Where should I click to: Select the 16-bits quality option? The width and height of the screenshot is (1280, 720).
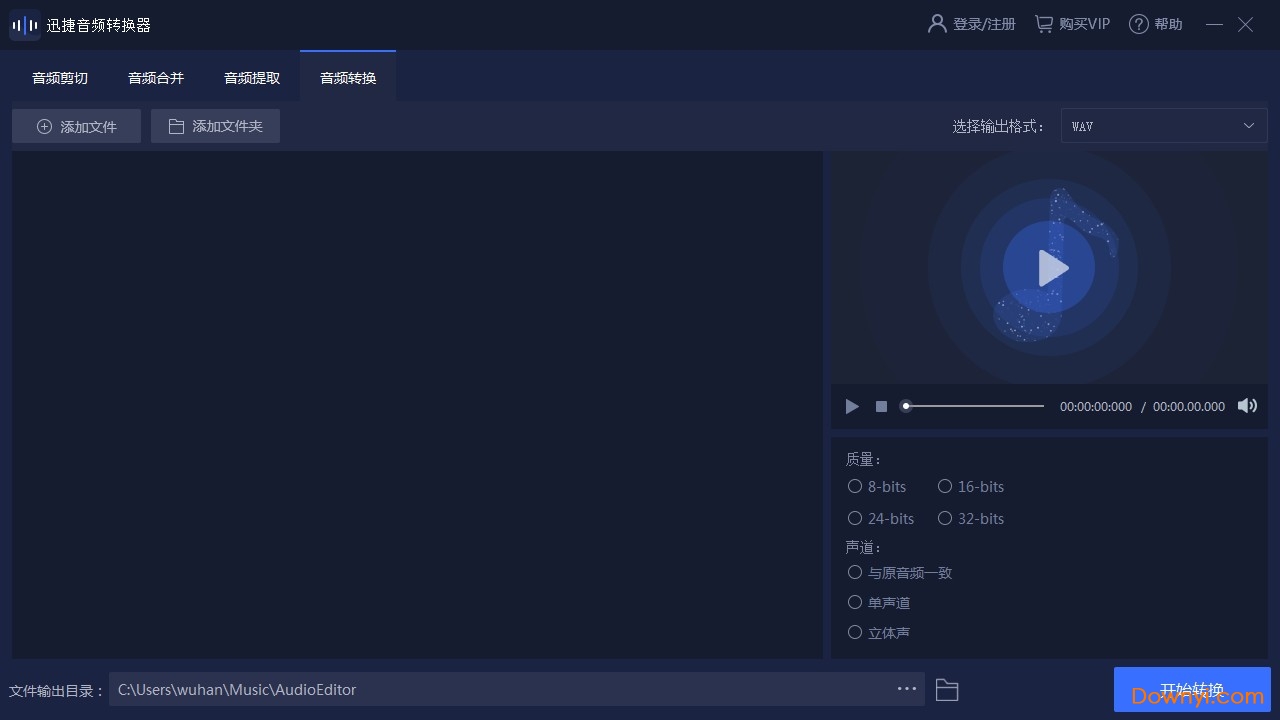[x=945, y=487]
